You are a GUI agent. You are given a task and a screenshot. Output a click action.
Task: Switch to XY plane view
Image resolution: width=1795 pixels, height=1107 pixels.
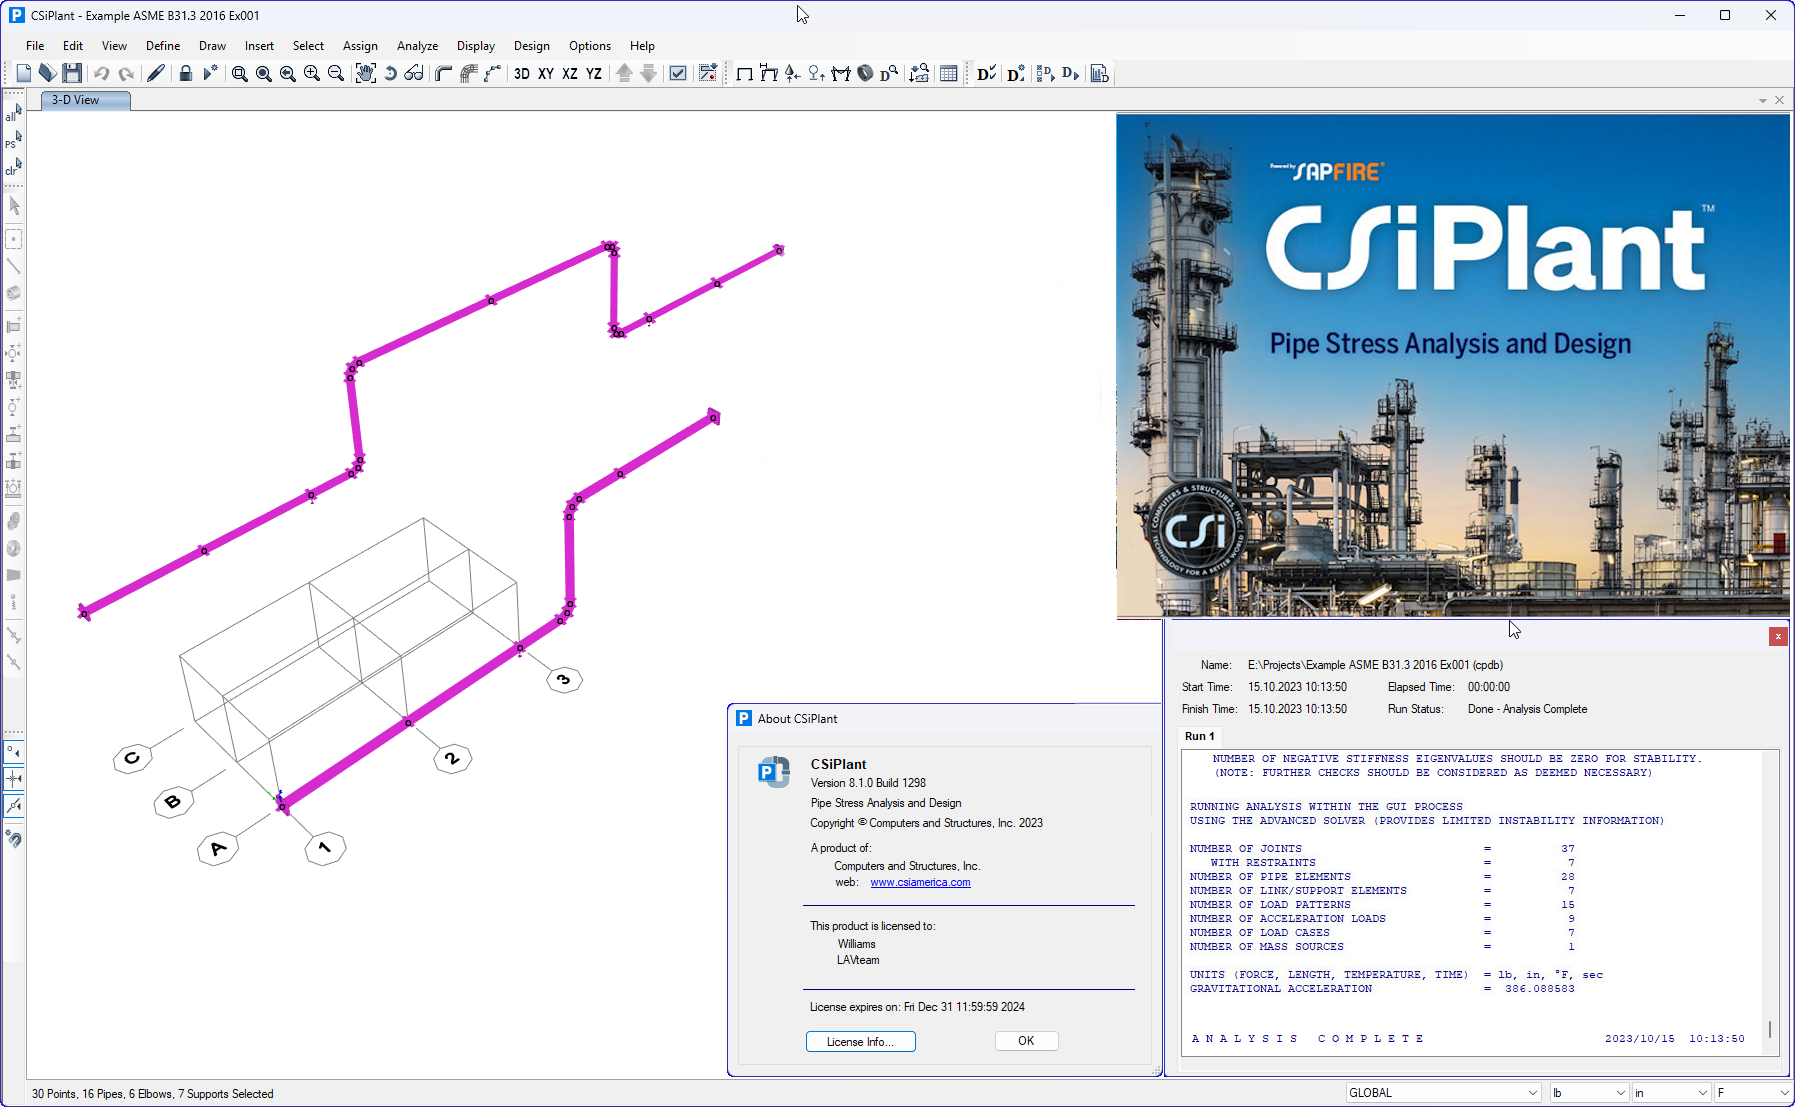[546, 73]
